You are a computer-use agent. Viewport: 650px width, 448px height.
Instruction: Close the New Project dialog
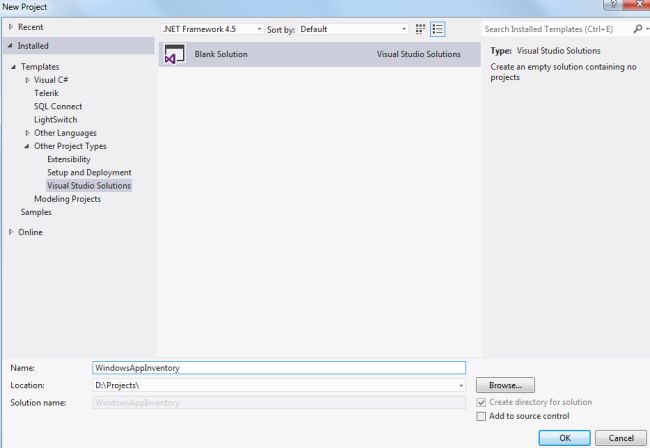coord(640,4)
